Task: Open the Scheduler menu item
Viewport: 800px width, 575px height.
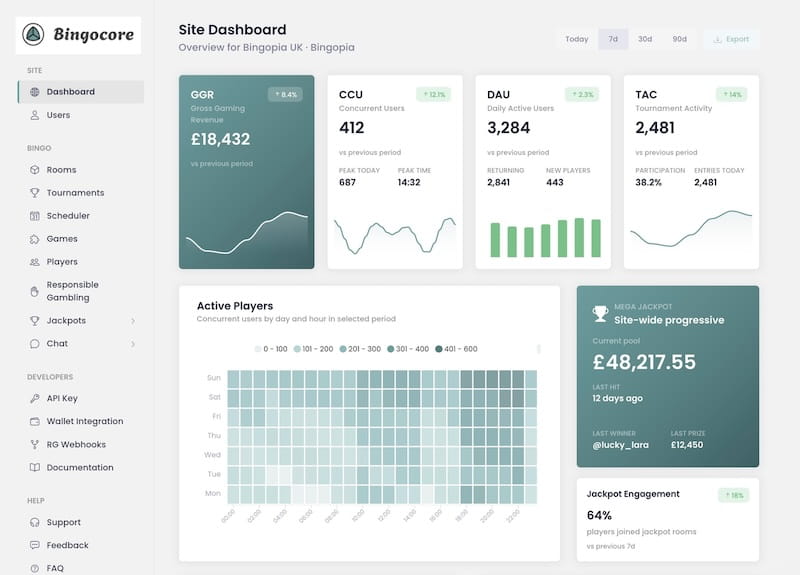Action: coord(81,216)
